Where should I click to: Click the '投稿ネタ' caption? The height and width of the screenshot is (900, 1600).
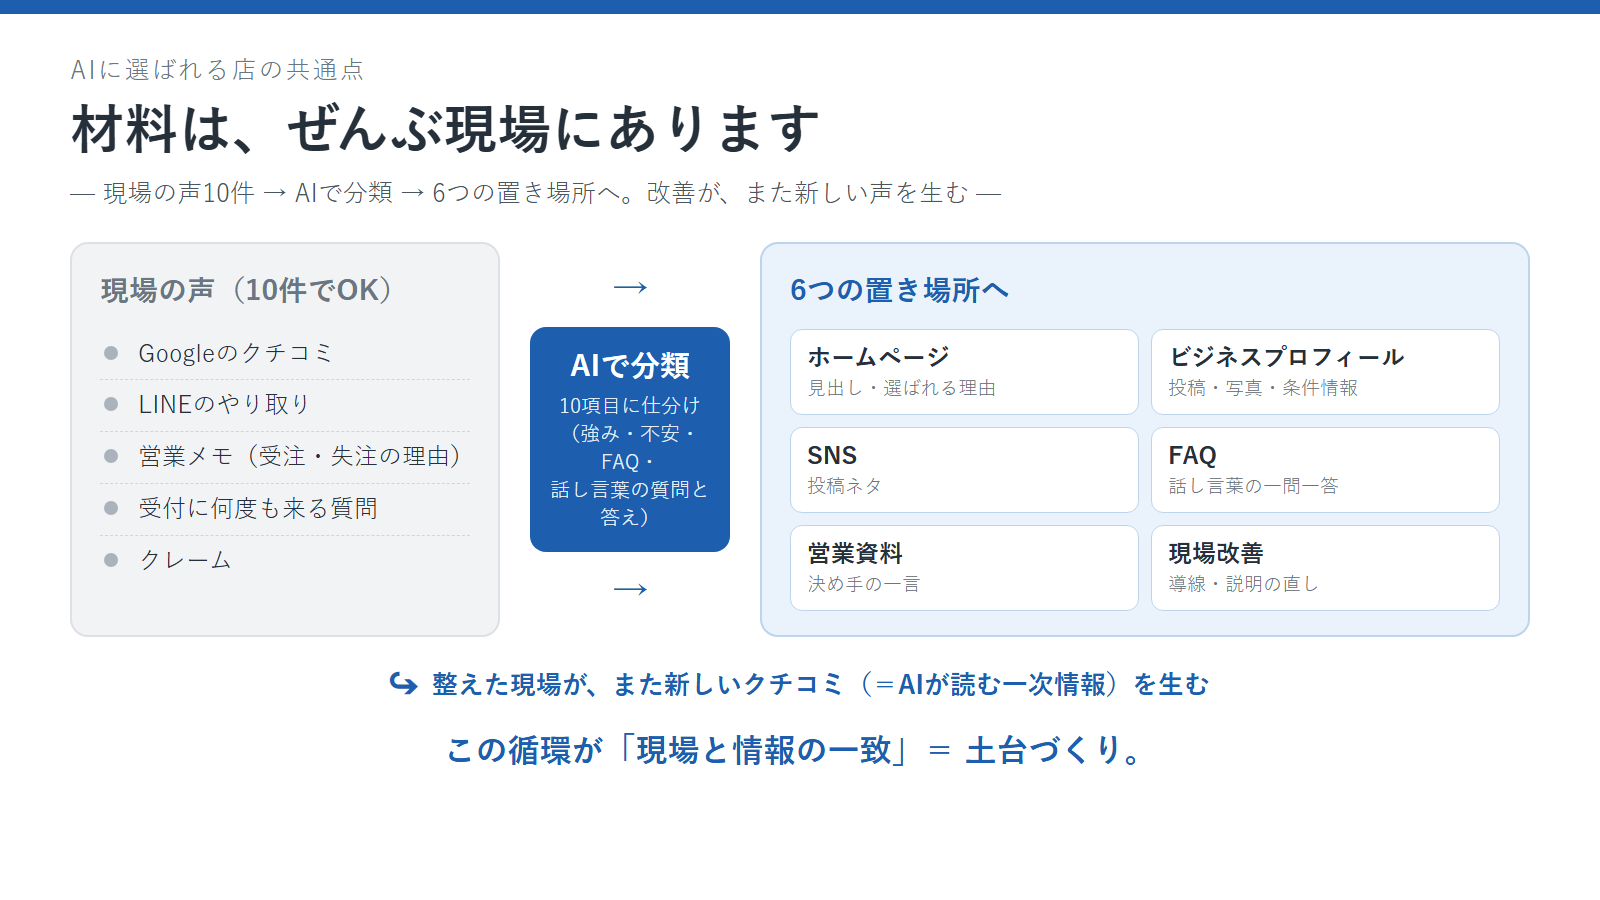coord(845,486)
